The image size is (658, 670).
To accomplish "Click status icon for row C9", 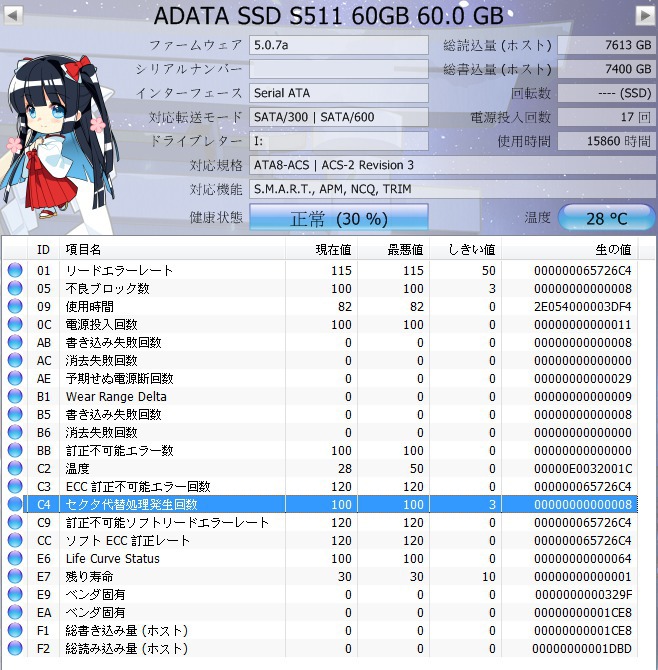I will 15,522.
